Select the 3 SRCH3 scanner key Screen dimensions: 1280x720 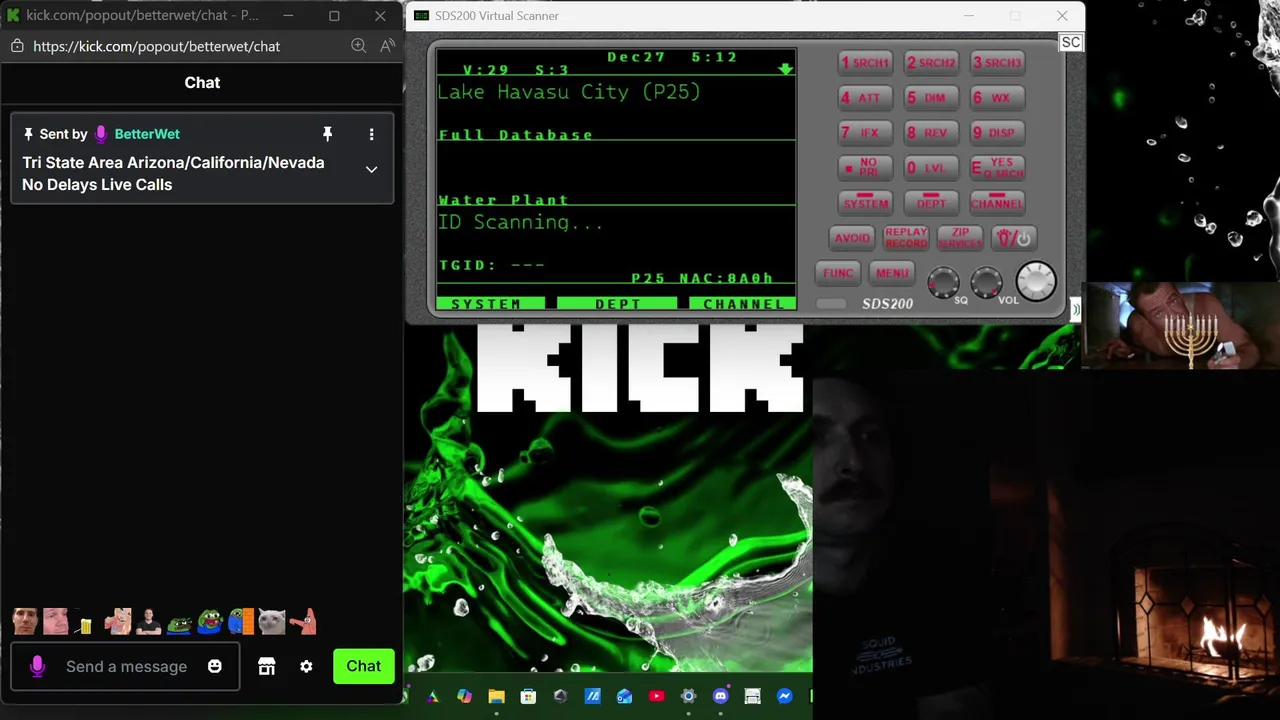[998, 62]
